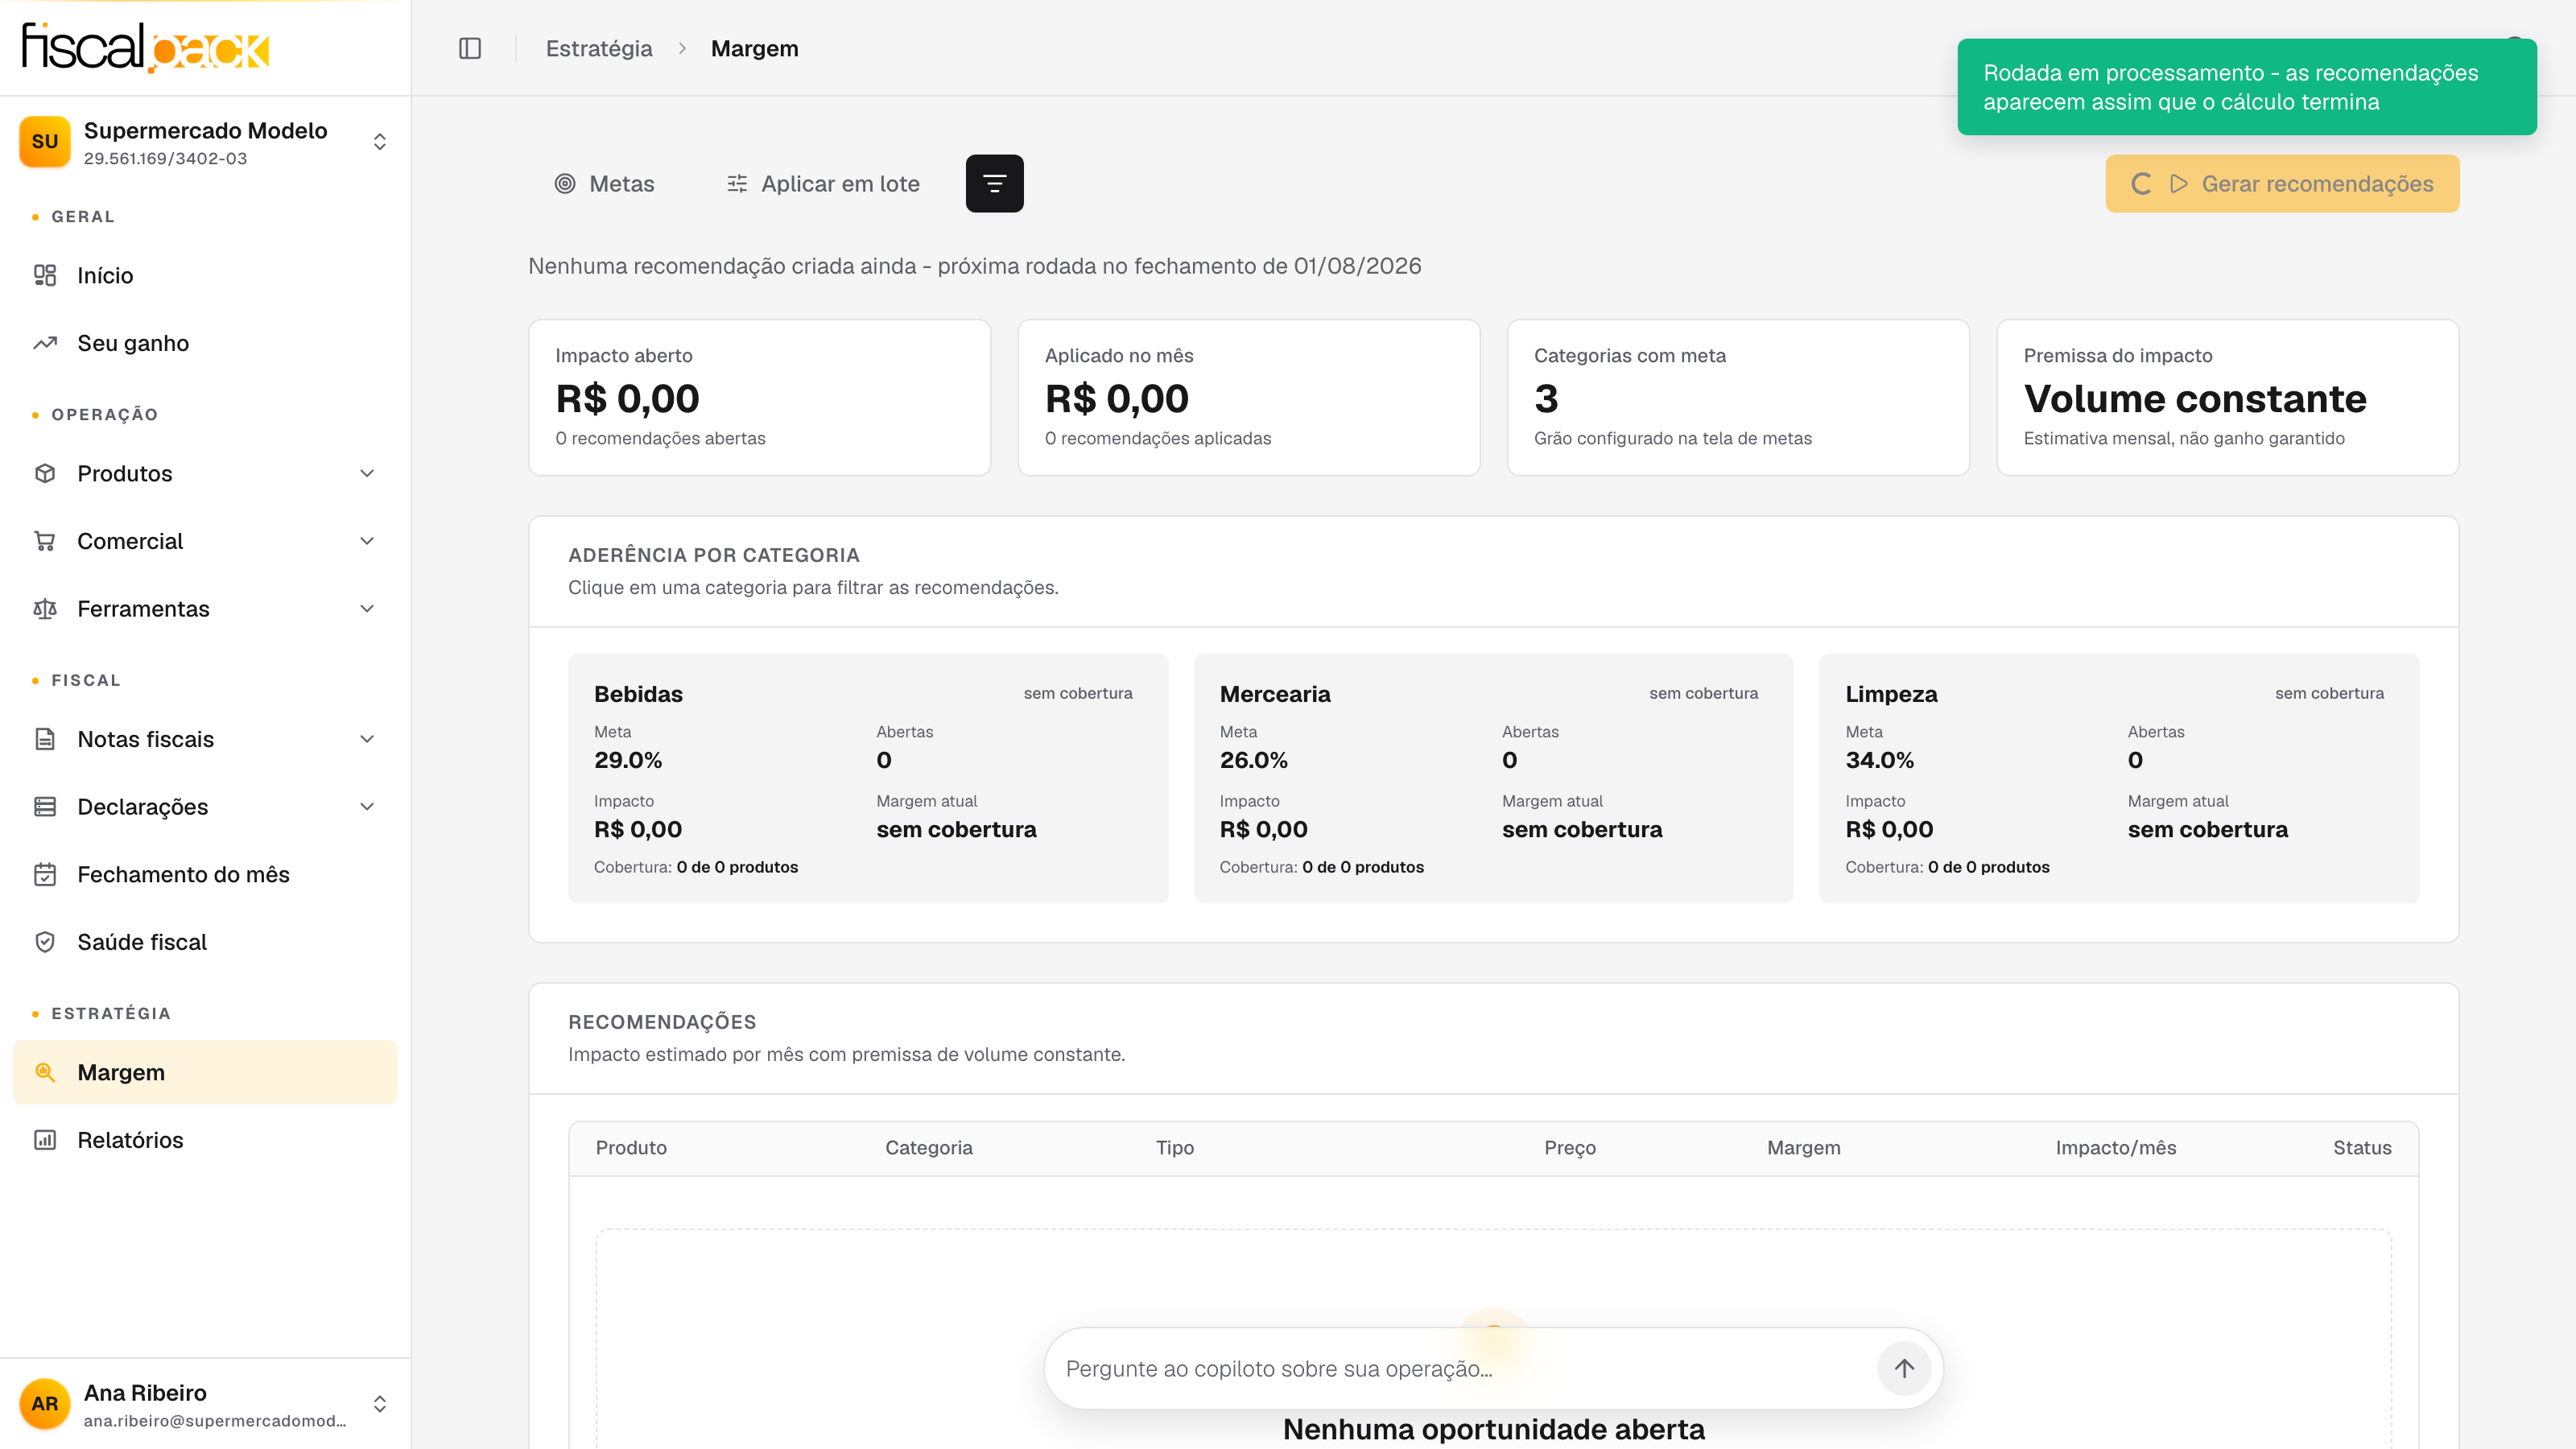Image resolution: width=2576 pixels, height=1449 pixels.
Task: Go to Início in the sidebar
Action: 205,275
